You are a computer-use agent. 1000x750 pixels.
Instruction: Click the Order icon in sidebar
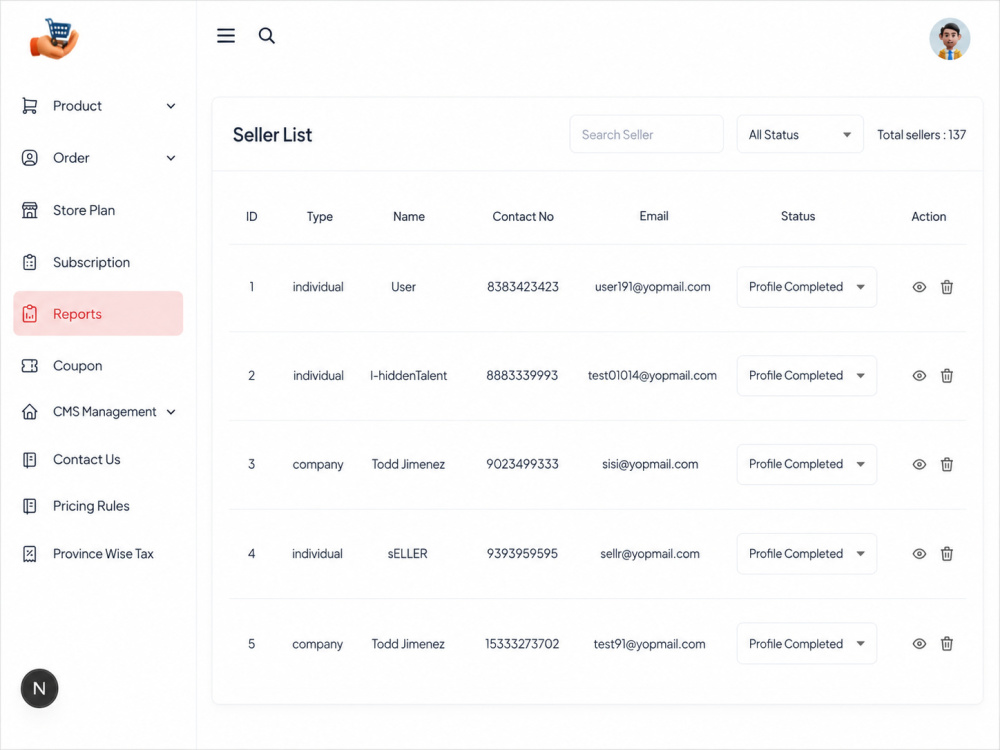pyautogui.click(x=29, y=158)
